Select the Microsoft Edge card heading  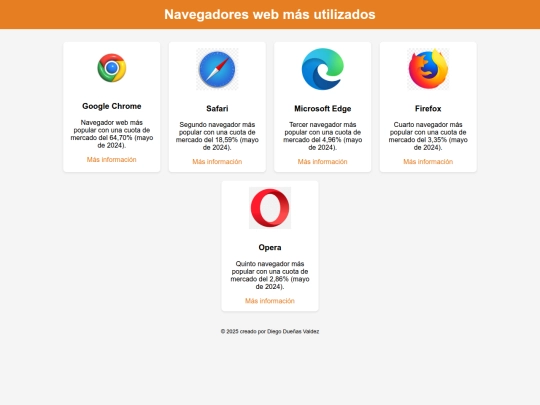(x=323, y=108)
